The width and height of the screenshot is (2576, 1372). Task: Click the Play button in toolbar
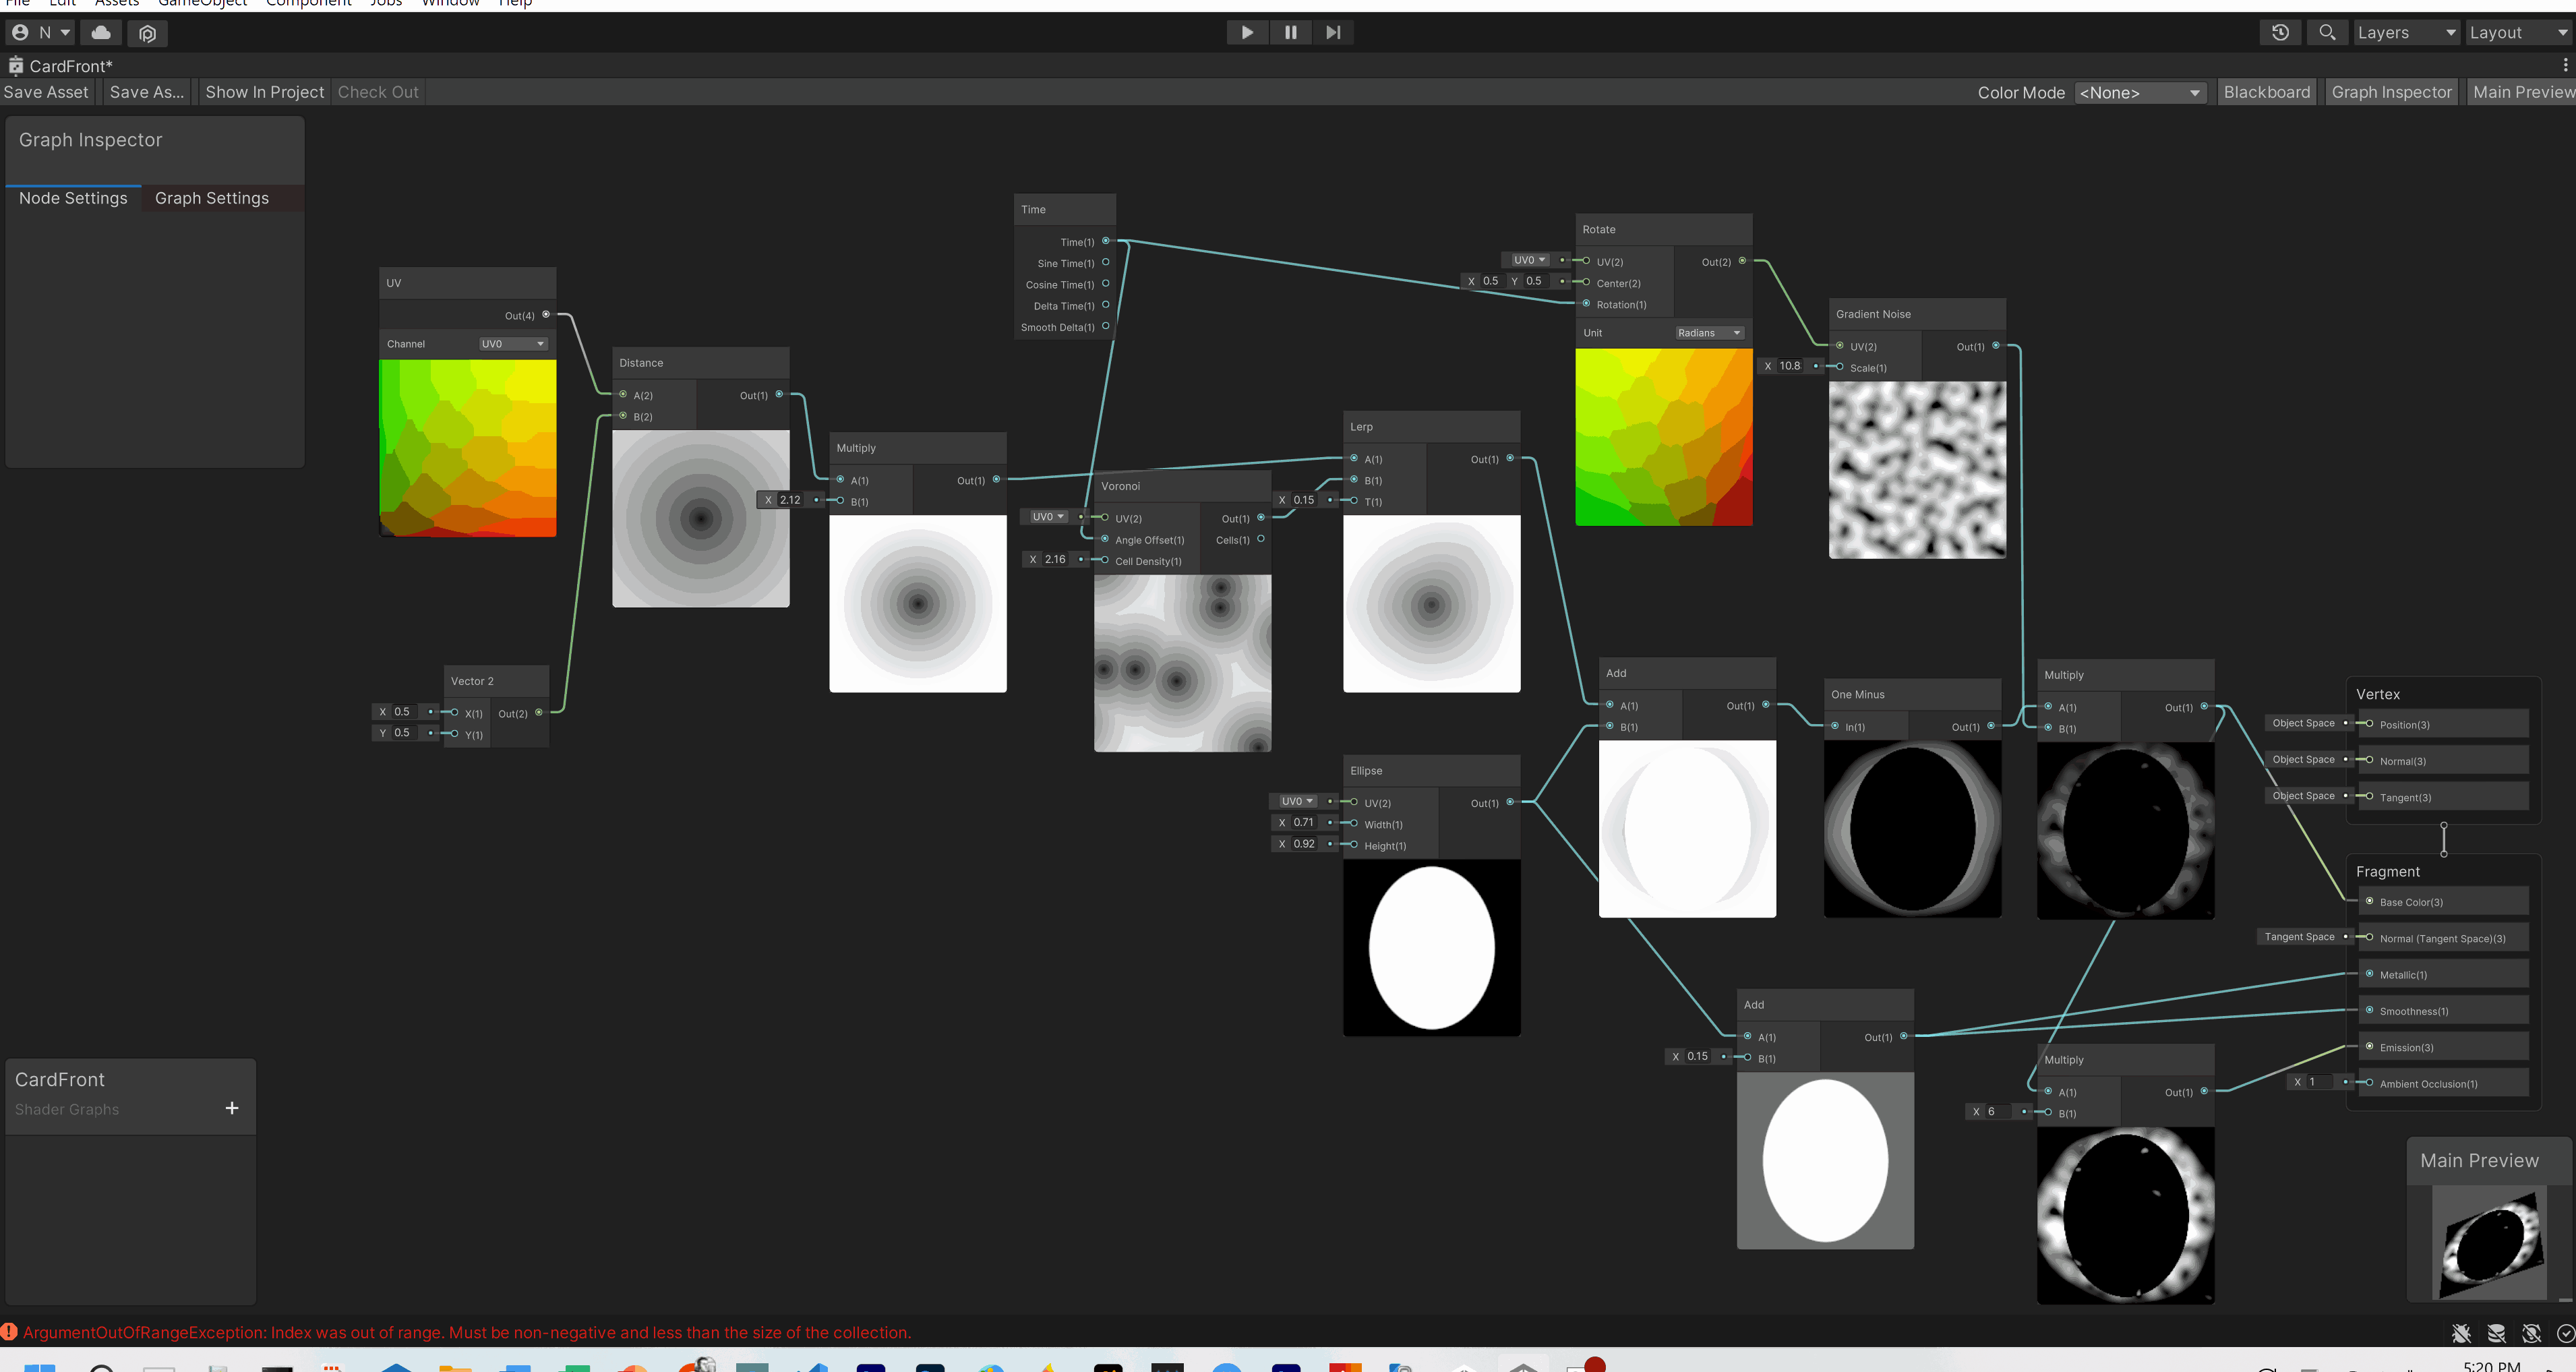(1247, 32)
